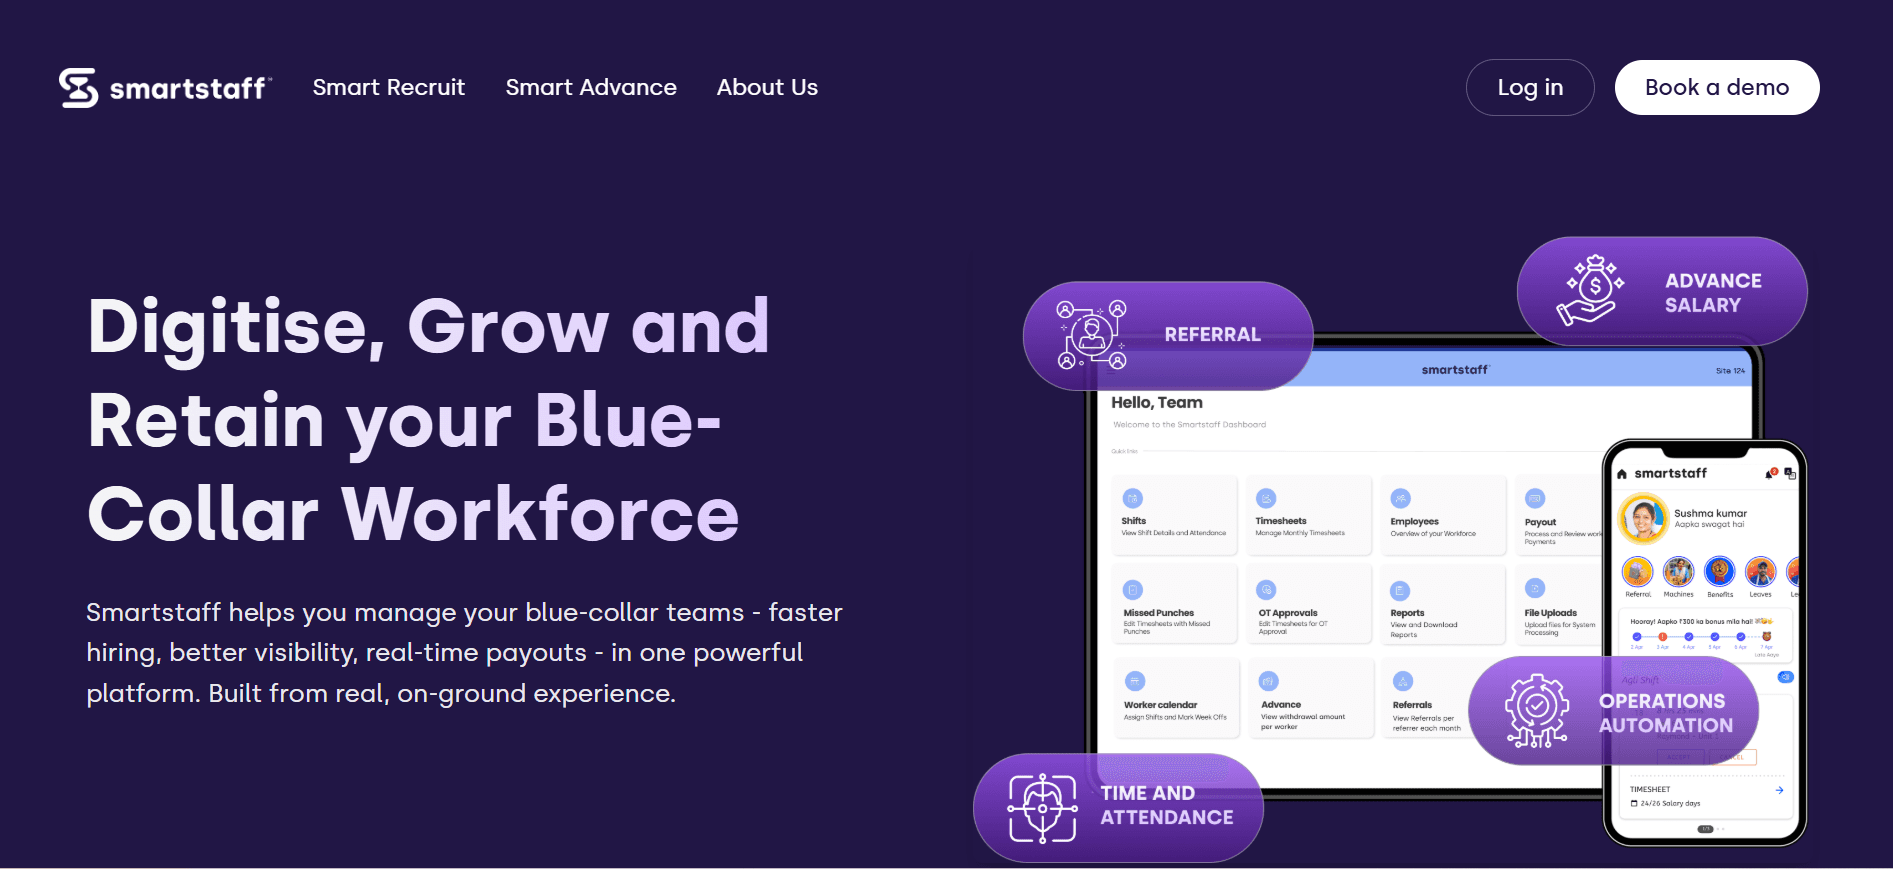Click Sushma kumar's profile photo

pos(1643,519)
